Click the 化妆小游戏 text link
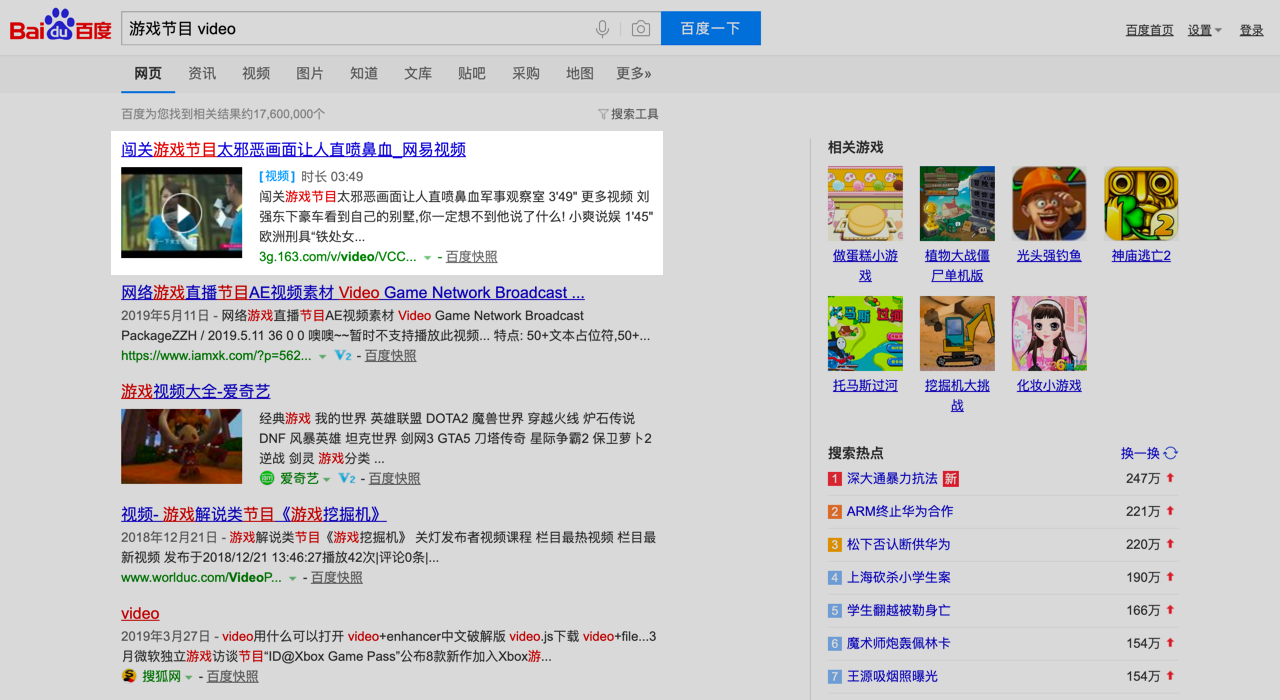This screenshot has height=700, width=1280. point(1049,385)
